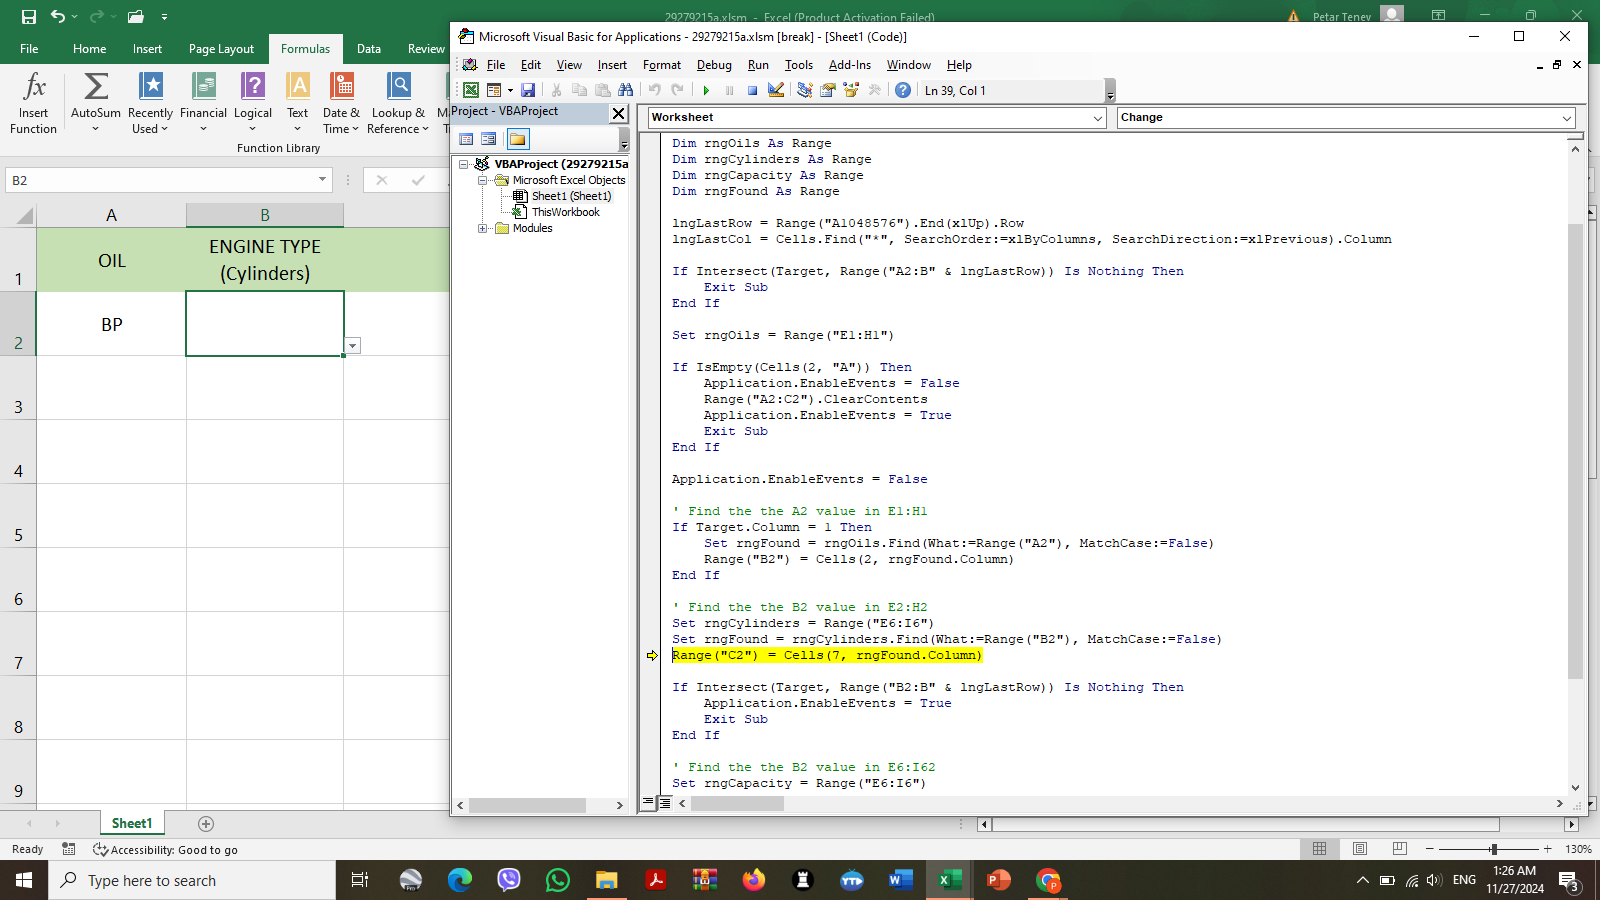Switch to the Data ribbon tab in Excel

(x=369, y=49)
